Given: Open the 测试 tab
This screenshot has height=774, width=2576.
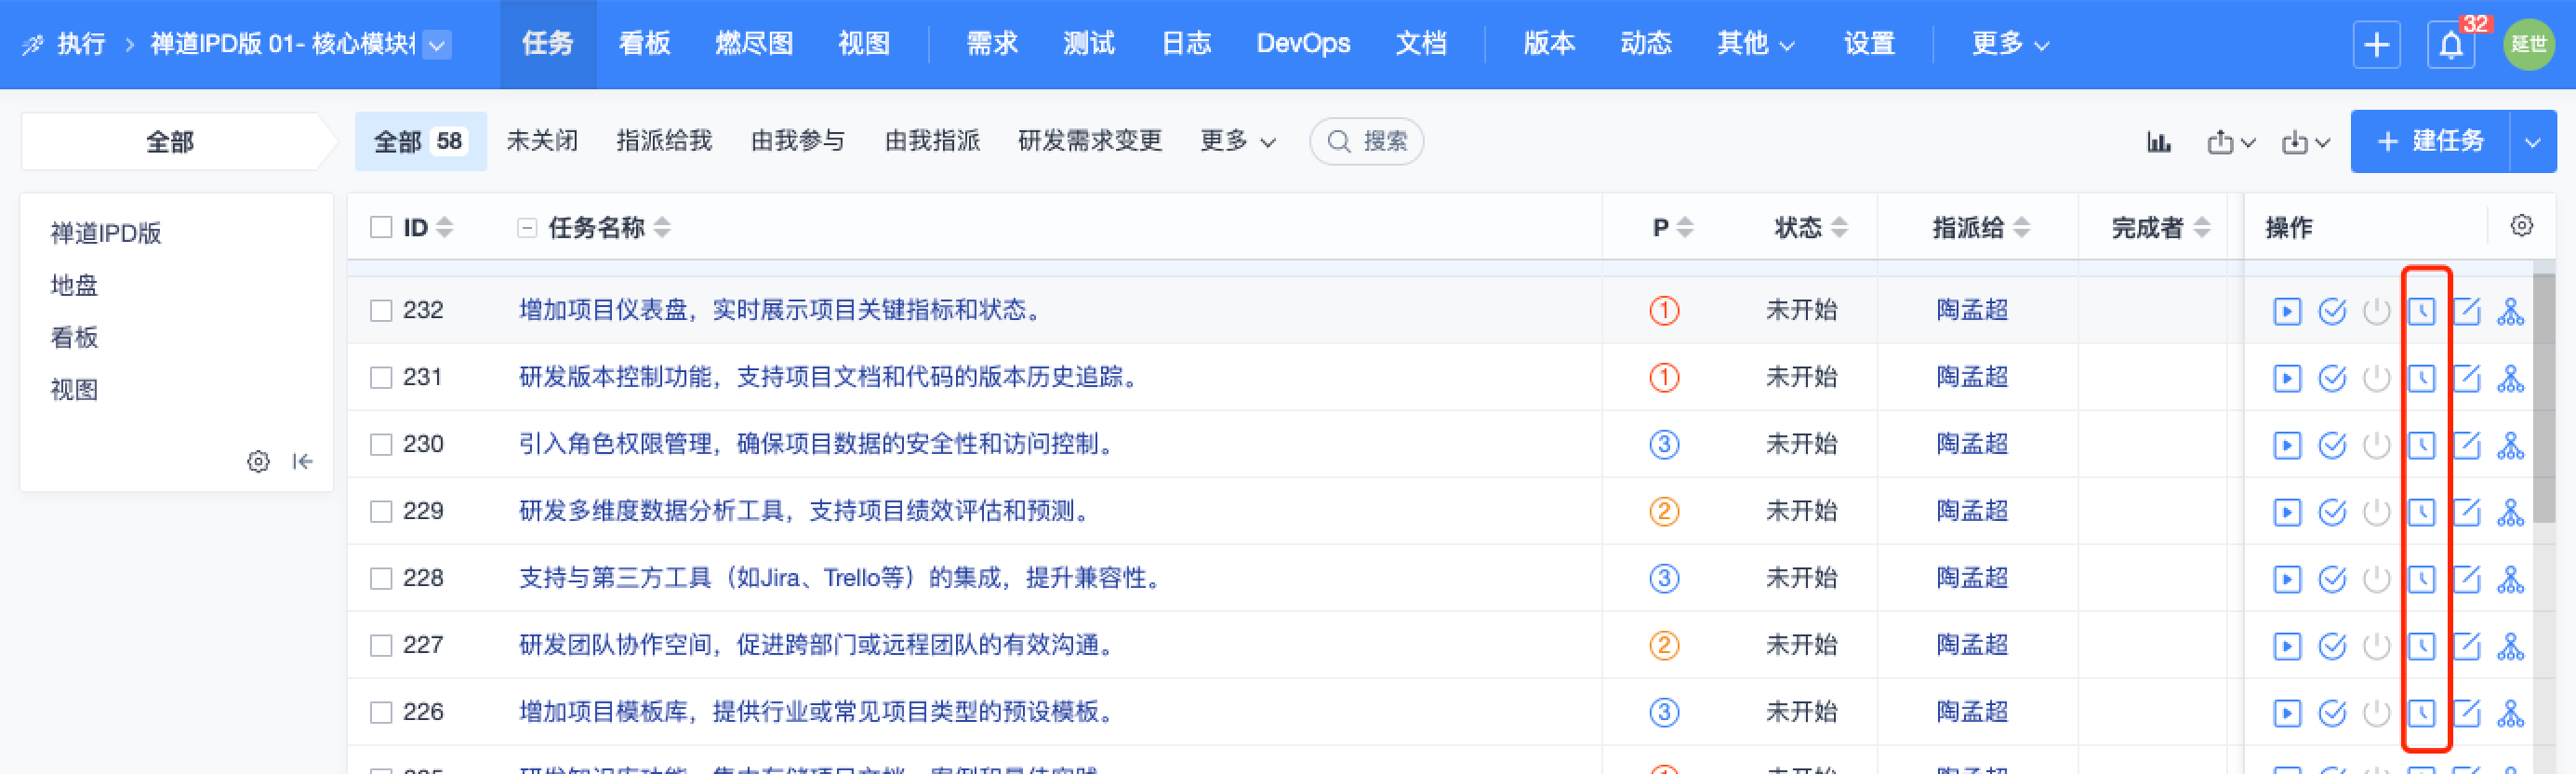Looking at the screenshot, I should 1089,44.
